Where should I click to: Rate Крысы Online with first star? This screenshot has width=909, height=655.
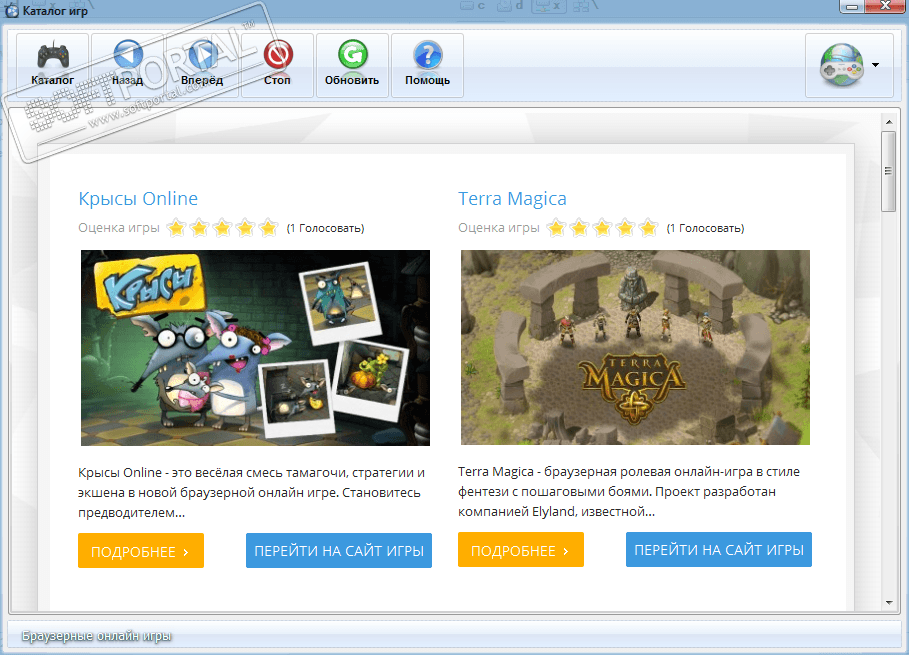176,228
